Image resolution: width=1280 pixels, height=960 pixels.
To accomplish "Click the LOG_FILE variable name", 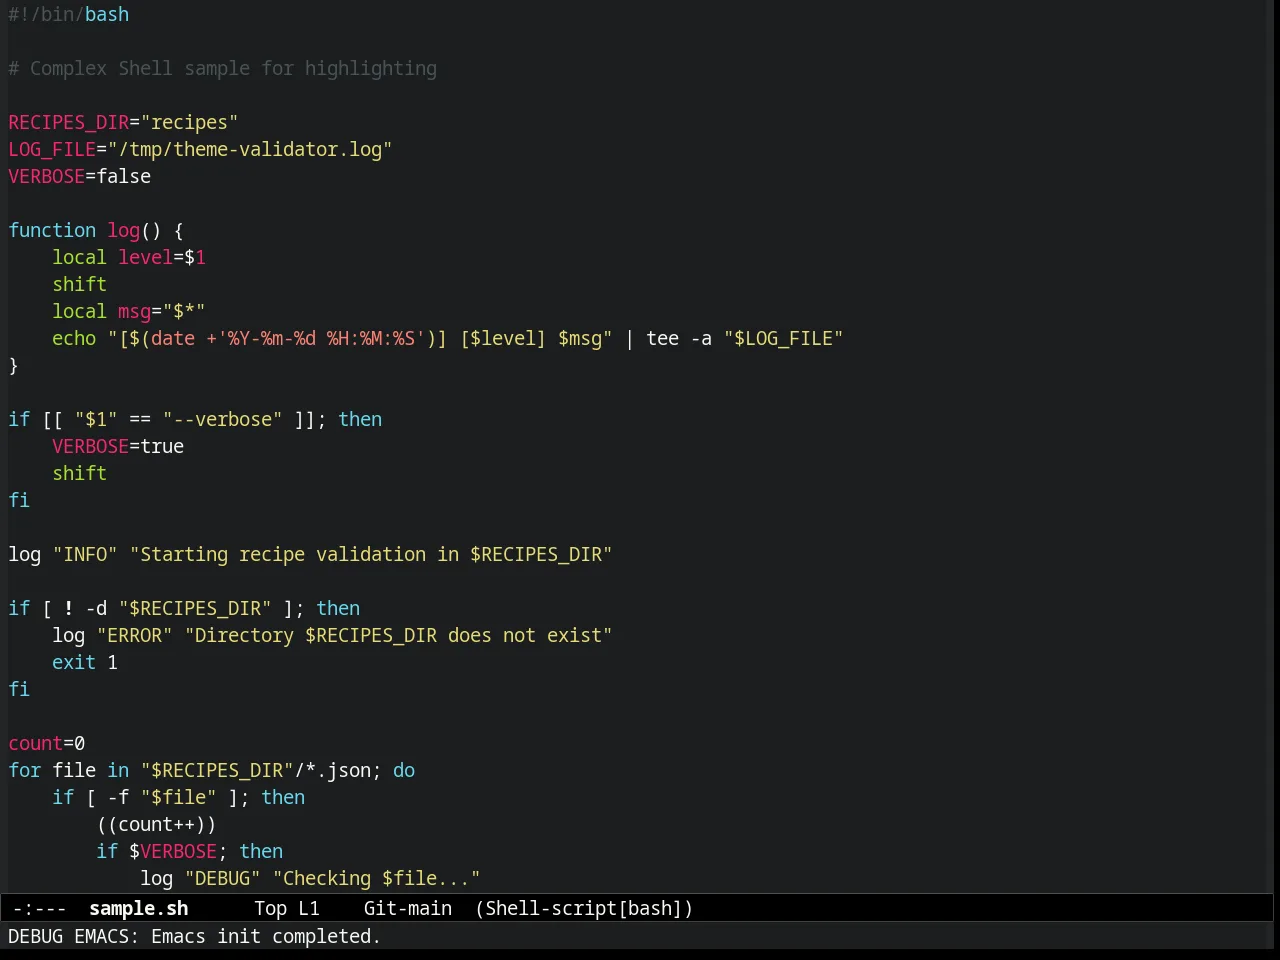I will click(52, 149).
